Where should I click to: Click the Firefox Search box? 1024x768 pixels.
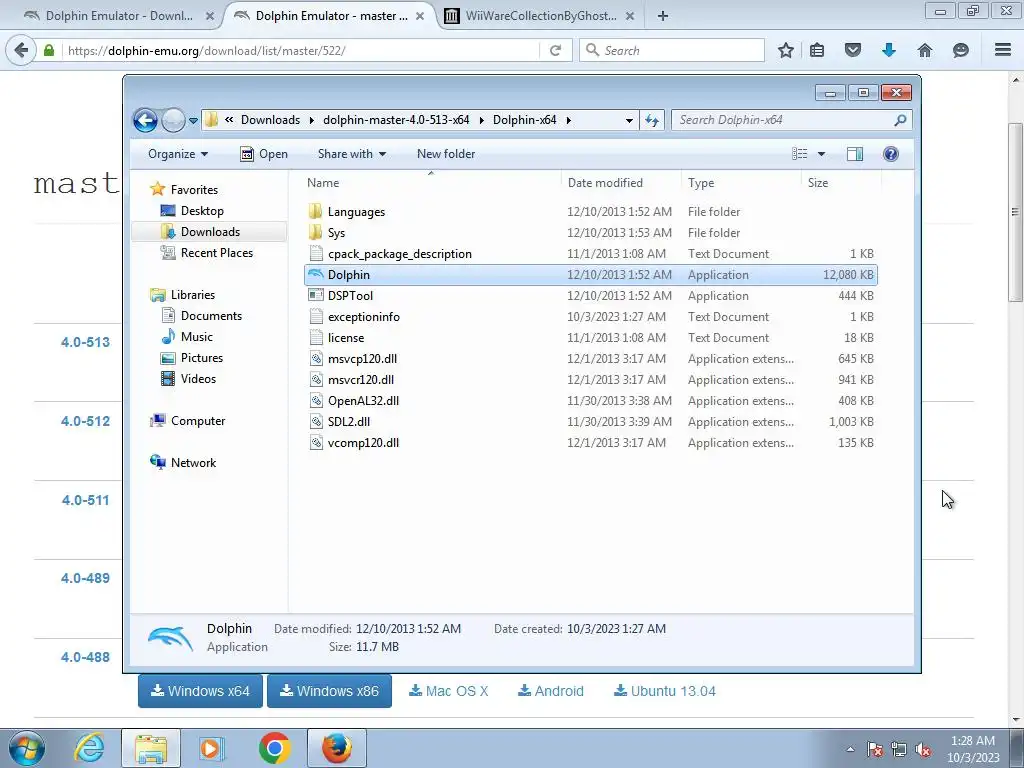(671, 50)
